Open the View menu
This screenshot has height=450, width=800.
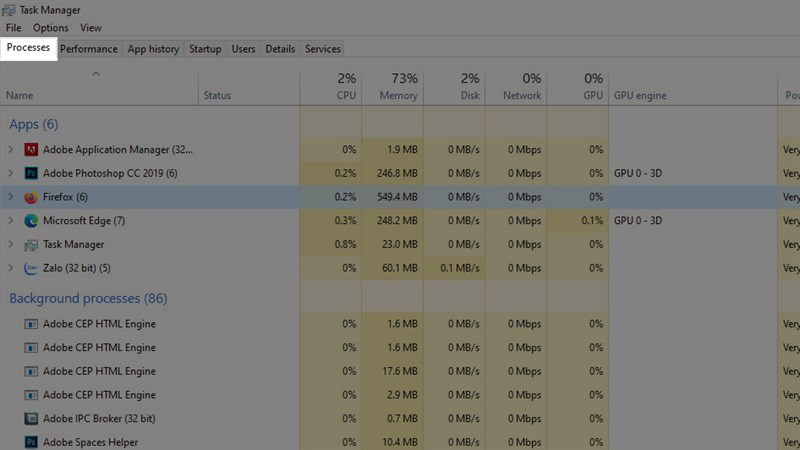click(x=91, y=28)
